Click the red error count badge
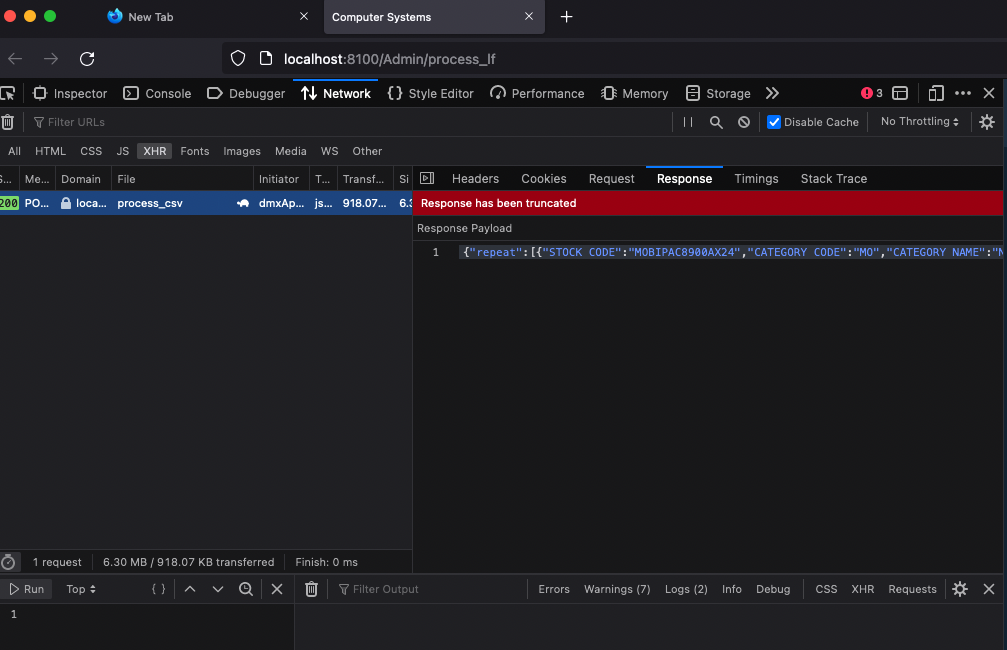Screen dimensions: 1007x650 [x=871, y=94]
